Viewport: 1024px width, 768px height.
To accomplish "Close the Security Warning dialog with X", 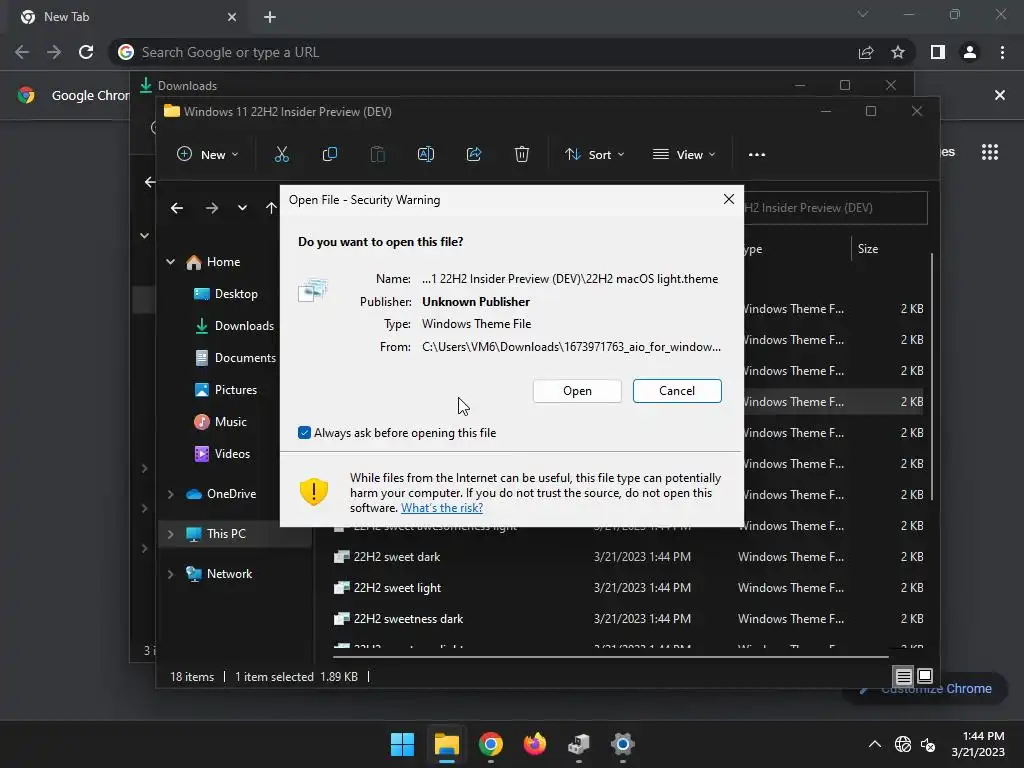I will click(x=729, y=199).
